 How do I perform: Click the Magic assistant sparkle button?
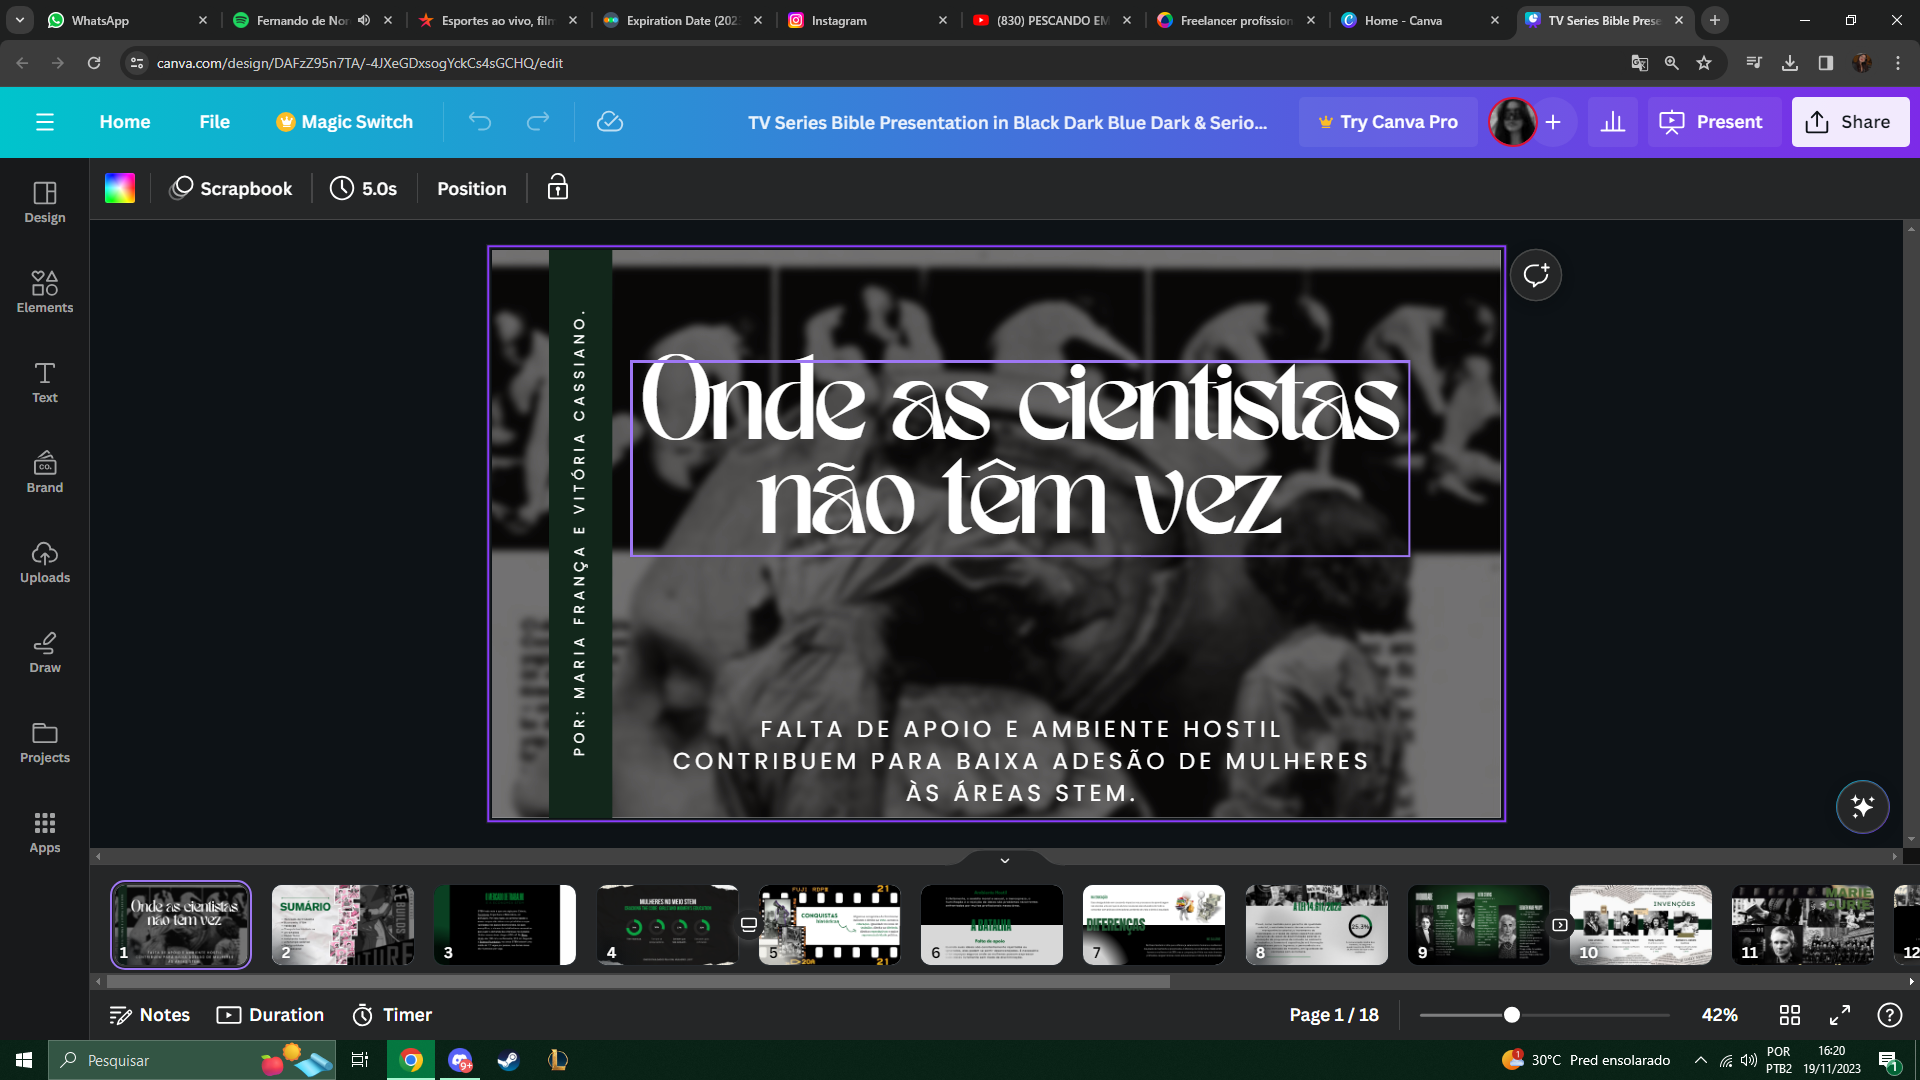point(1862,806)
